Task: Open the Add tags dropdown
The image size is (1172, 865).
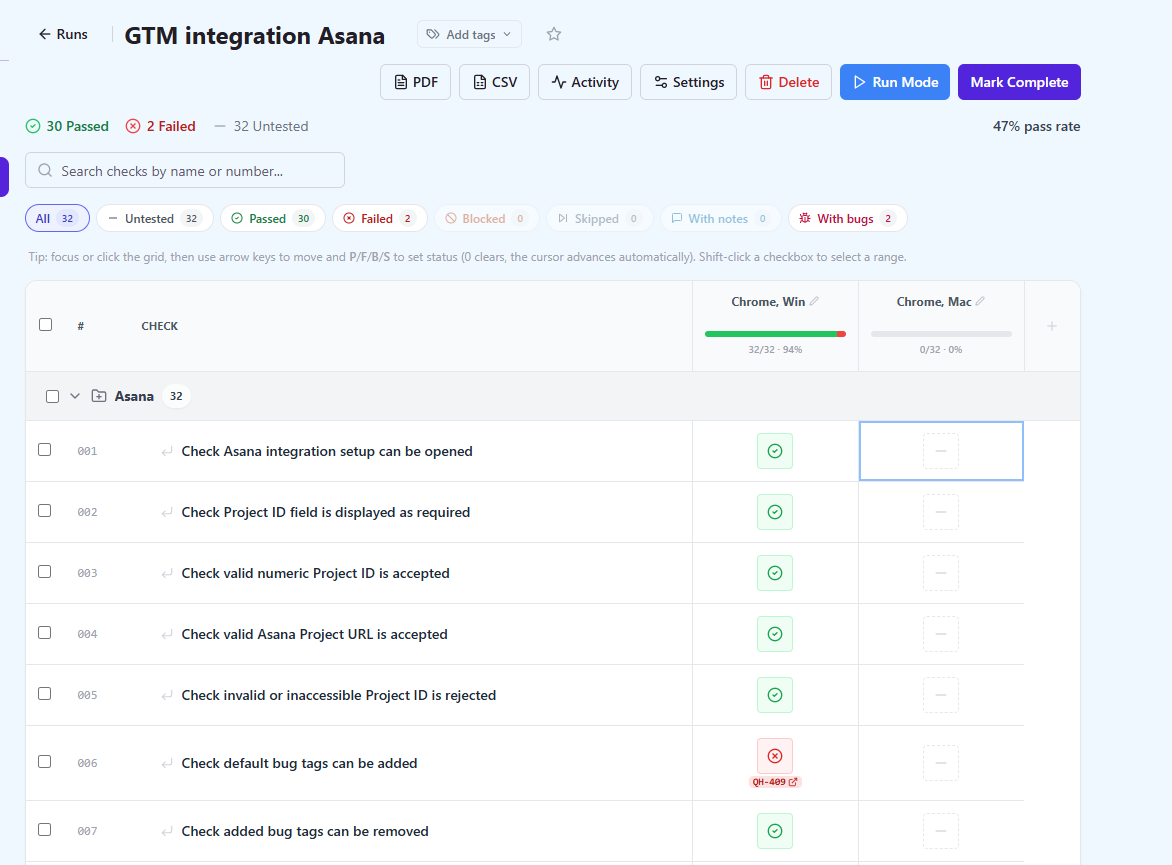Action: click(469, 34)
